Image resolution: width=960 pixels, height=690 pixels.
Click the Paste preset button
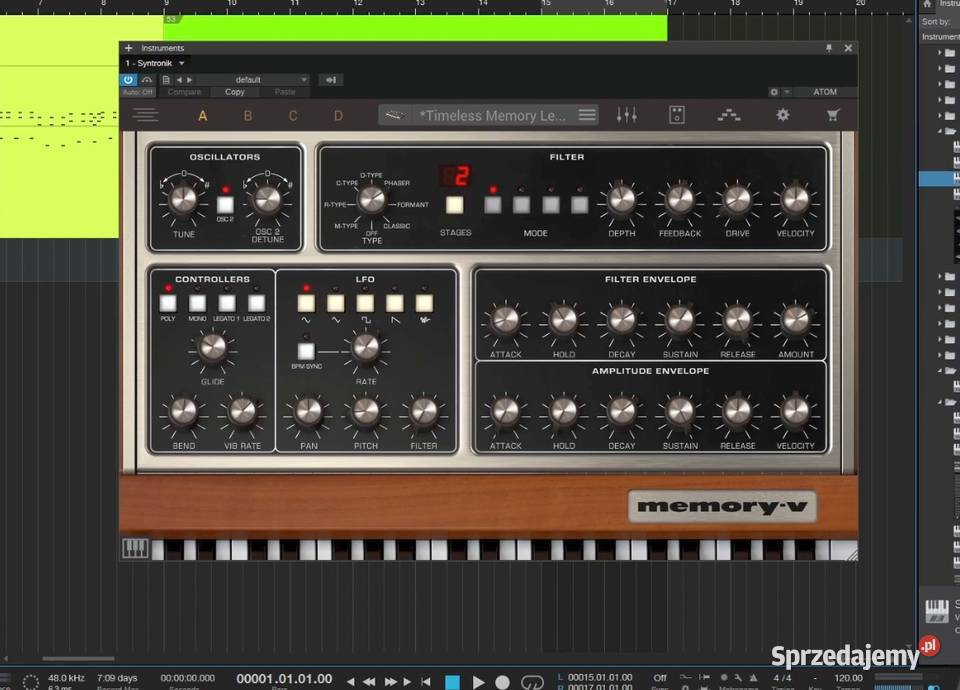pos(285,91)
